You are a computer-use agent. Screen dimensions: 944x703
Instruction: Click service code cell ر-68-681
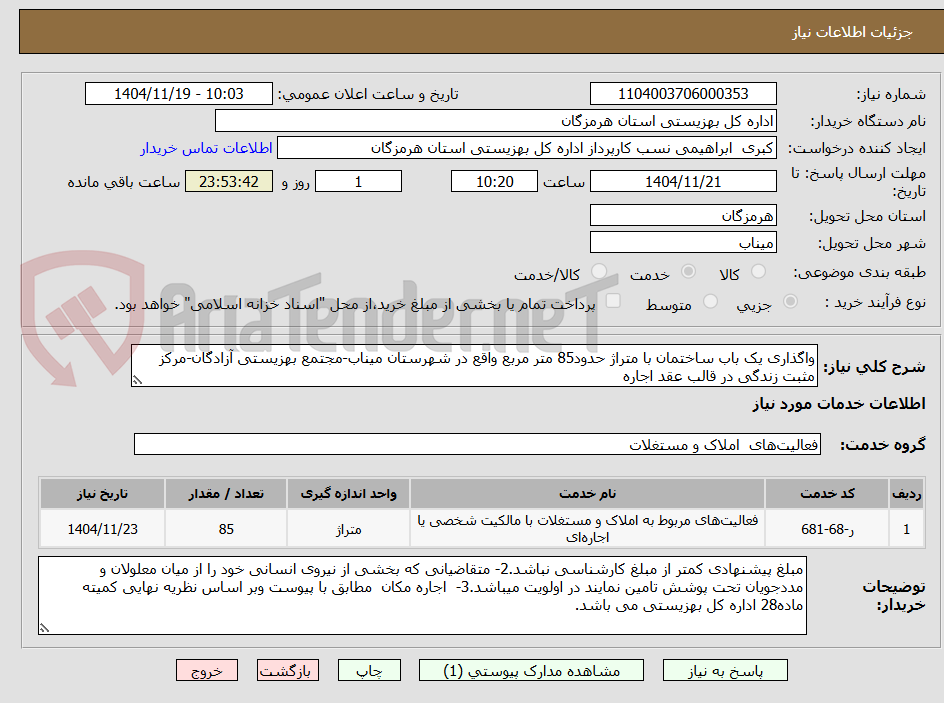point(827,528)
